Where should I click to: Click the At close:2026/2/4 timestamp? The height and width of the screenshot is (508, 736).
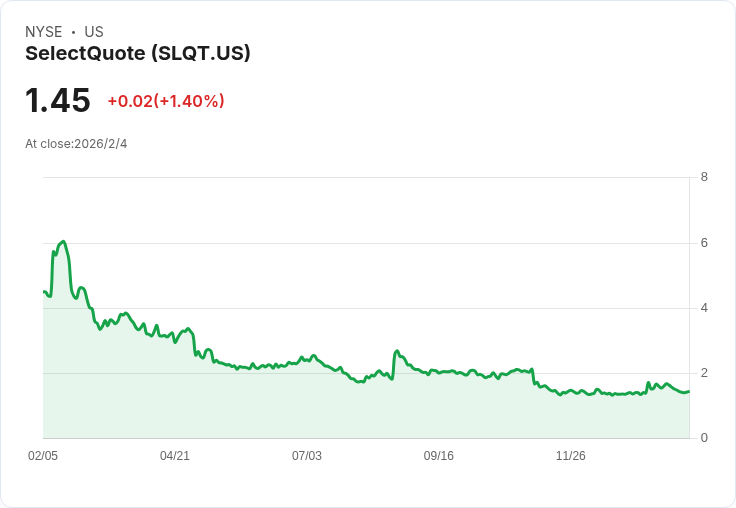76,144
